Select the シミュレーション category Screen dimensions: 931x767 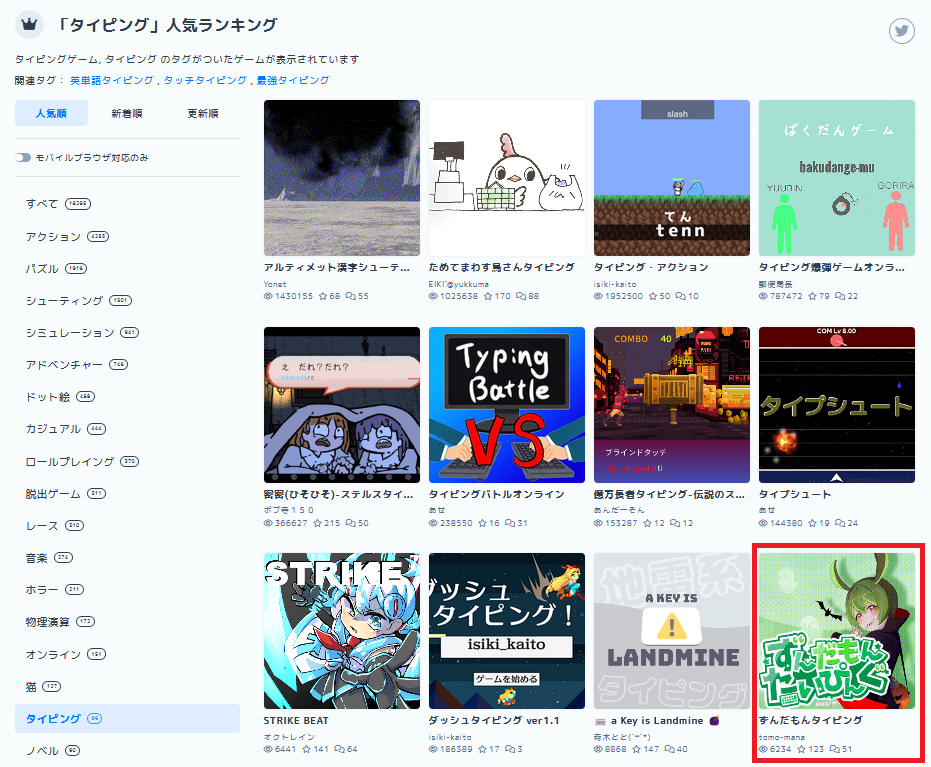tap(127, 332)
